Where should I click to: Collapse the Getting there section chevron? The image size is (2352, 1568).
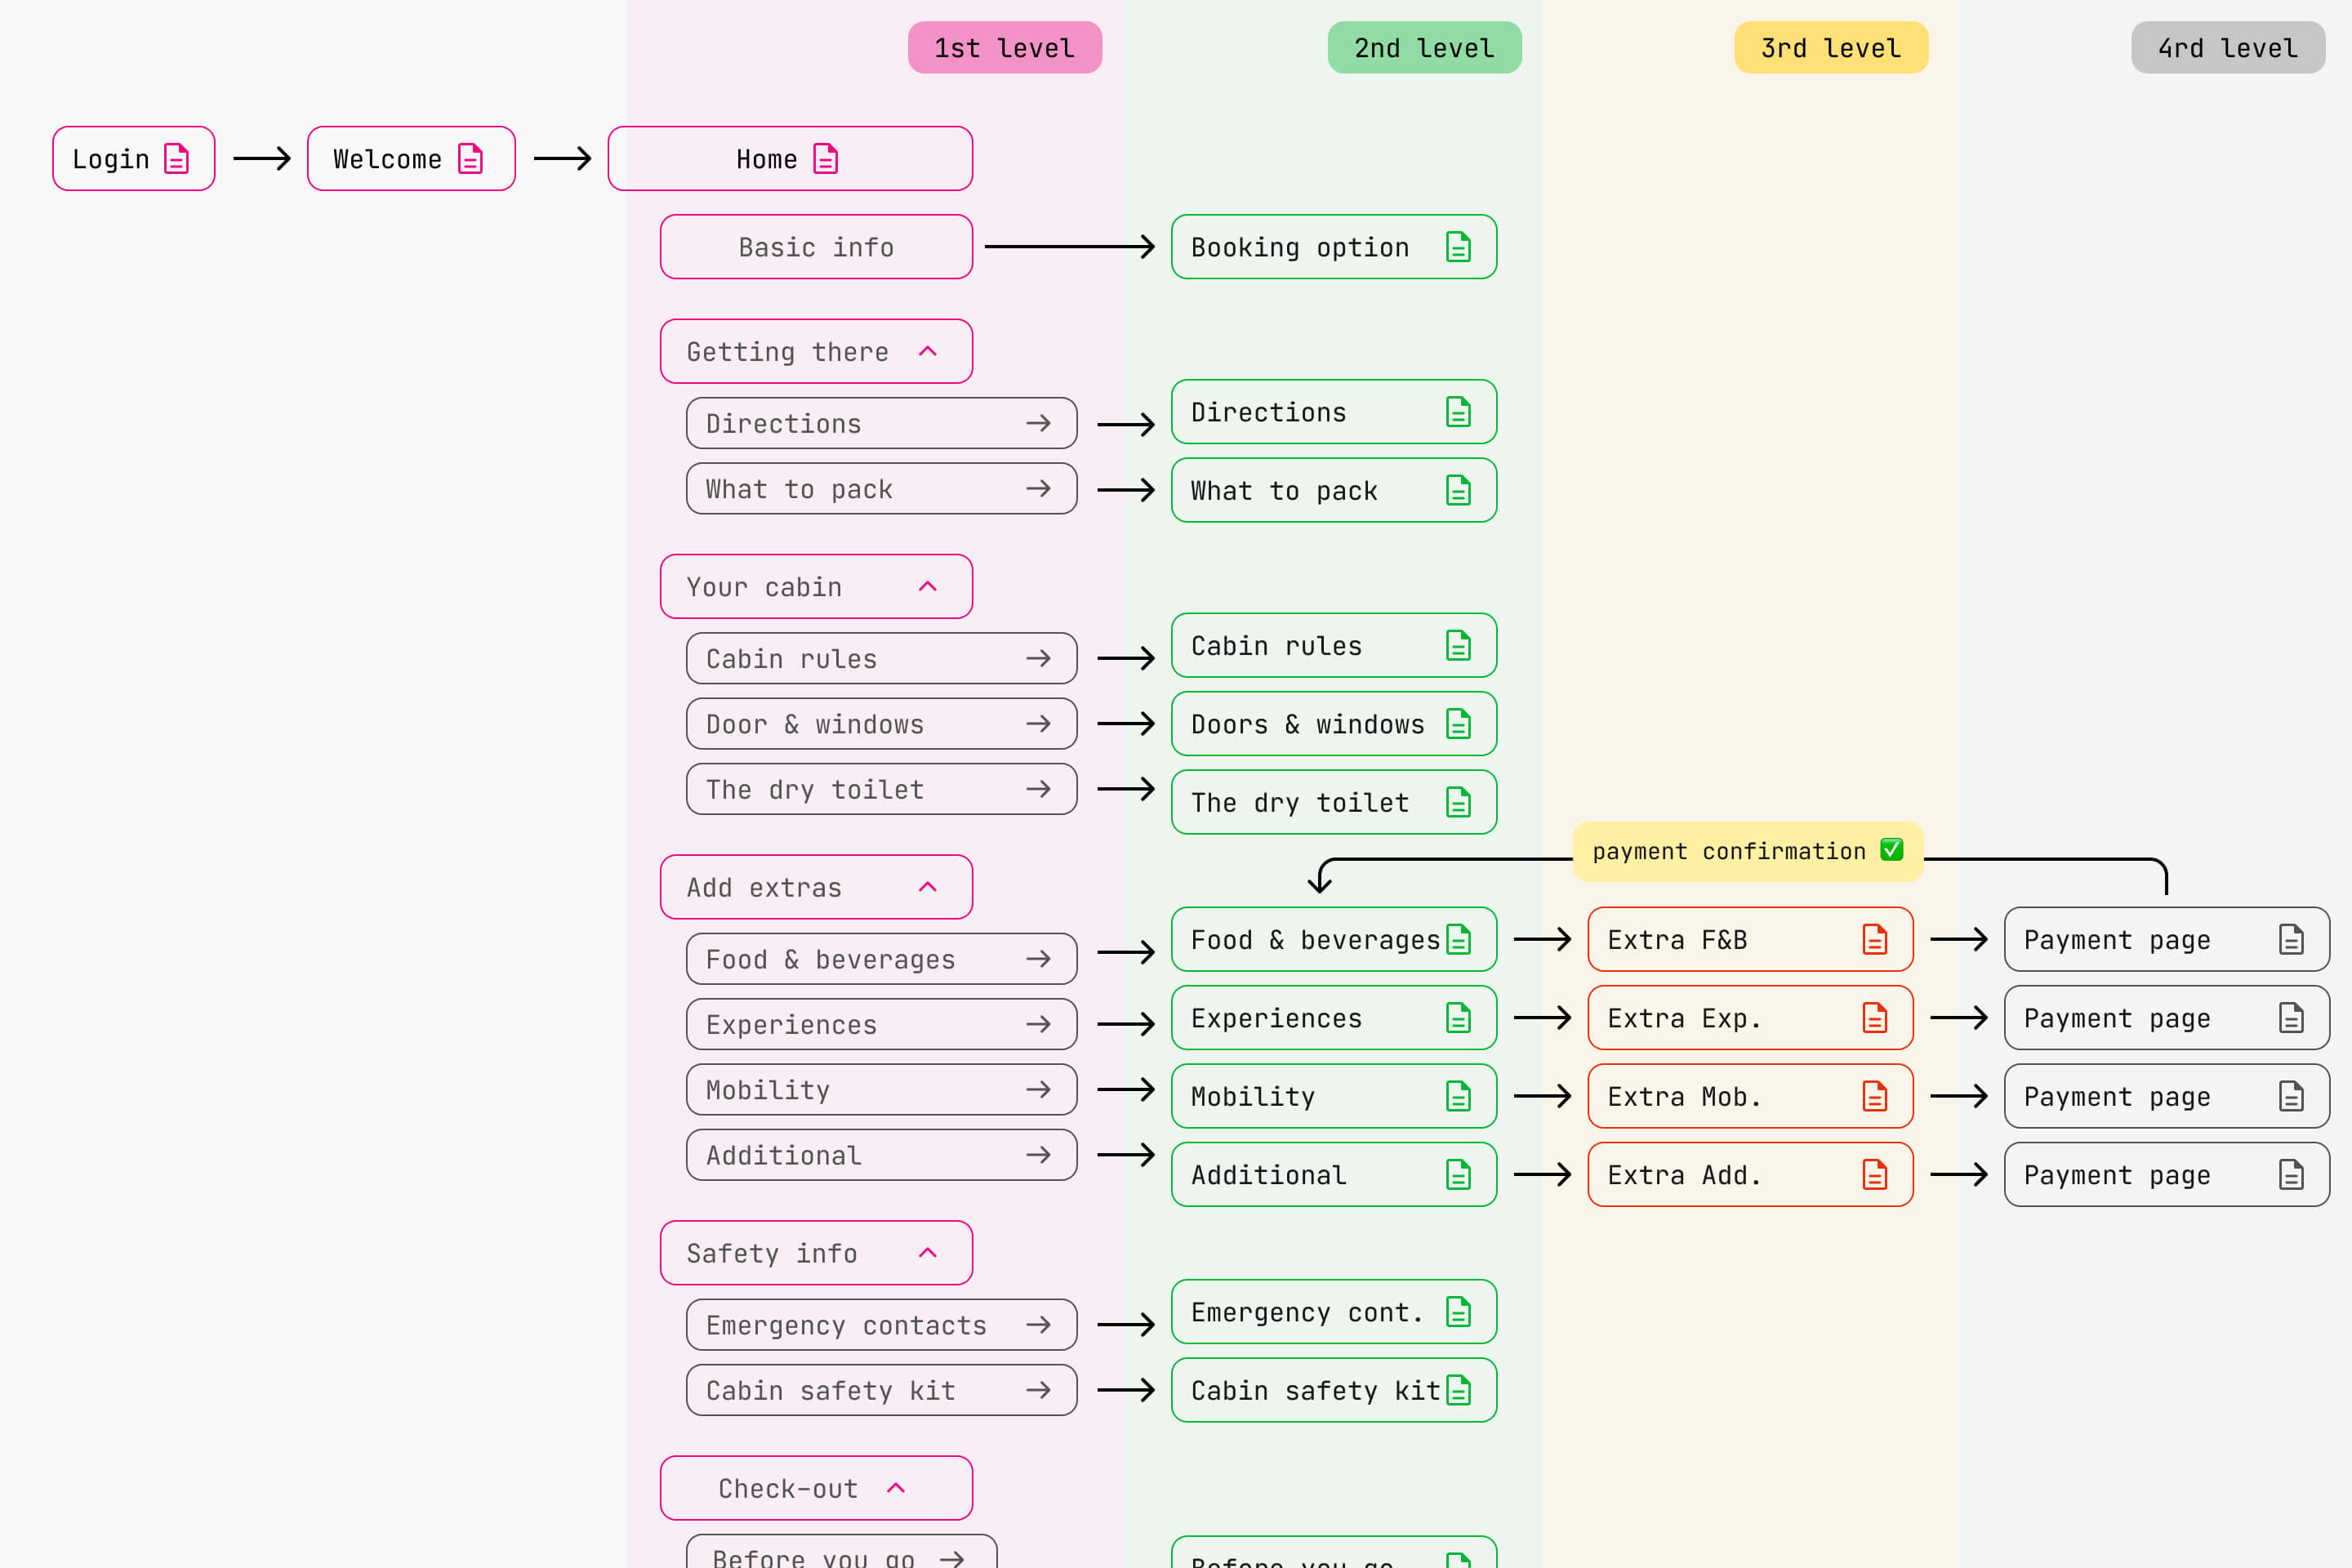tap(928, 351)
